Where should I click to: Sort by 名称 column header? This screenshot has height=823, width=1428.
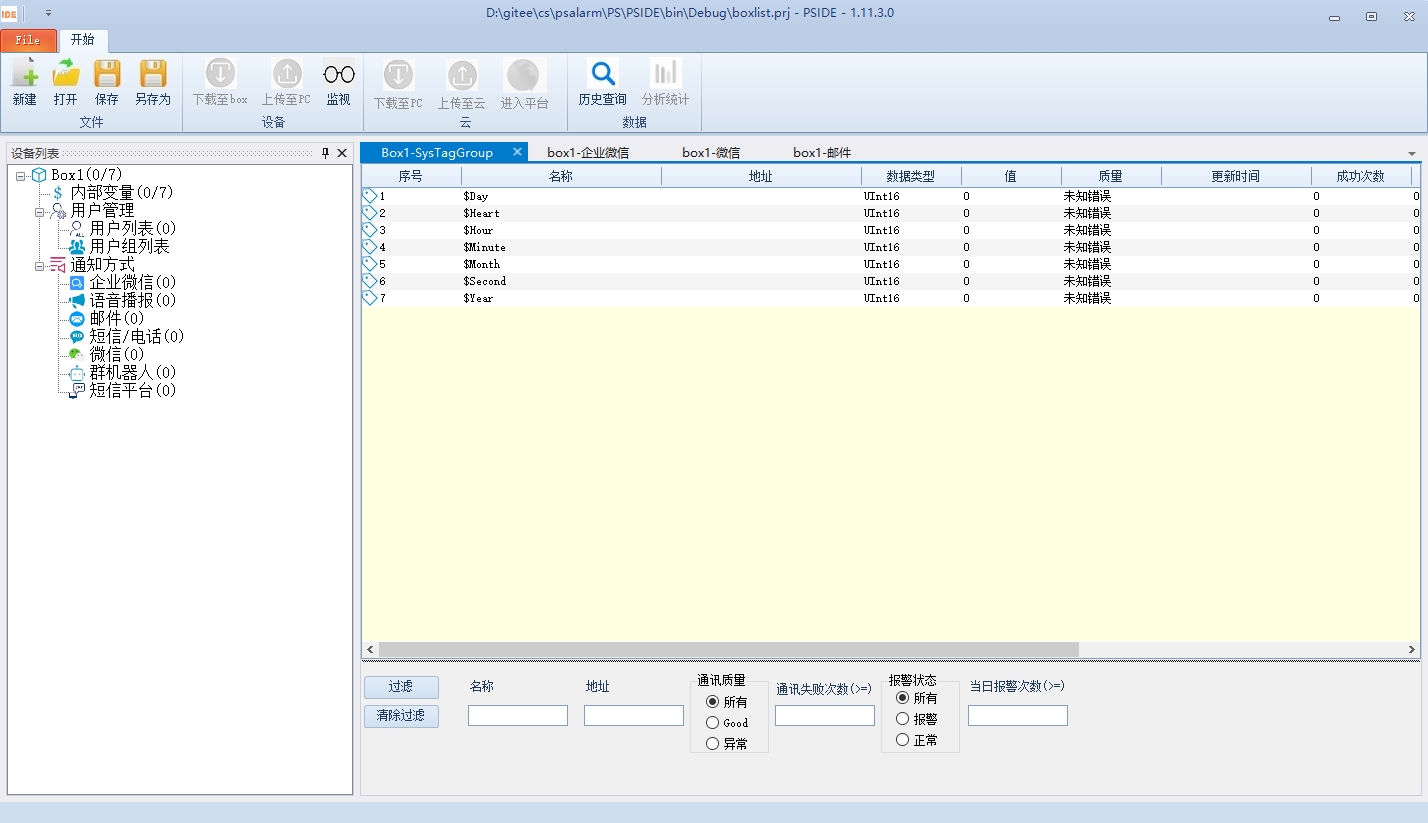point(561,176)
